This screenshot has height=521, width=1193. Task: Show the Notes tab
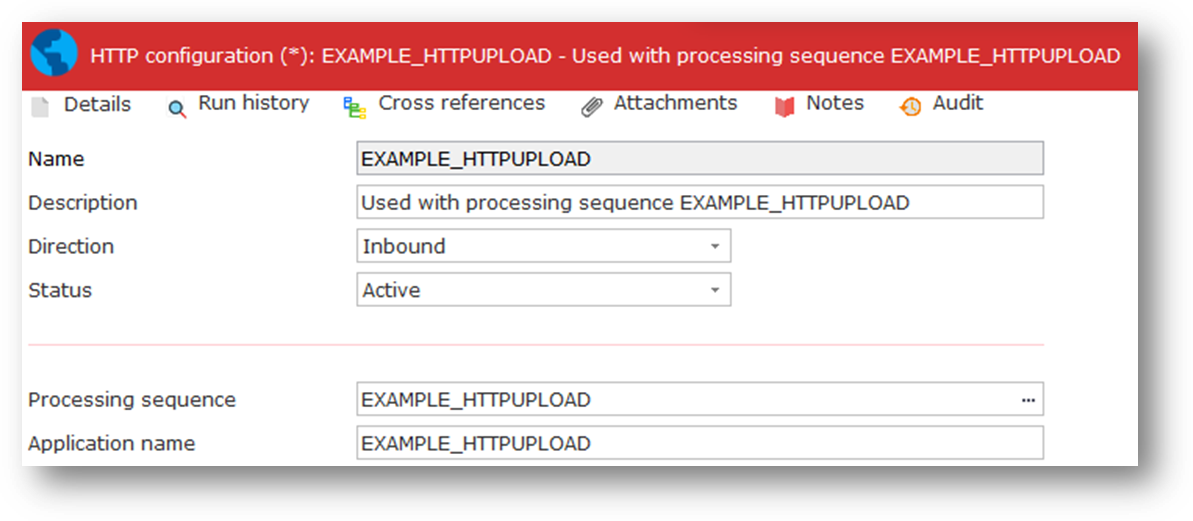835,103
